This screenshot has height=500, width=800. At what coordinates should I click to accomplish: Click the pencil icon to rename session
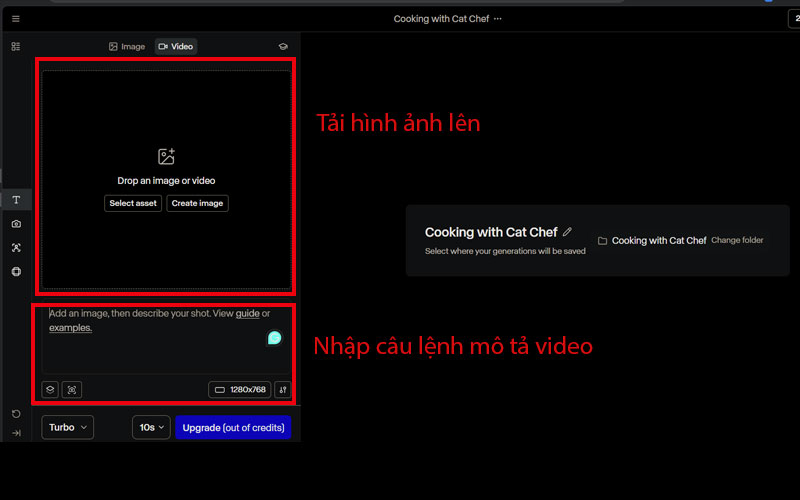[x=568, y=232]
